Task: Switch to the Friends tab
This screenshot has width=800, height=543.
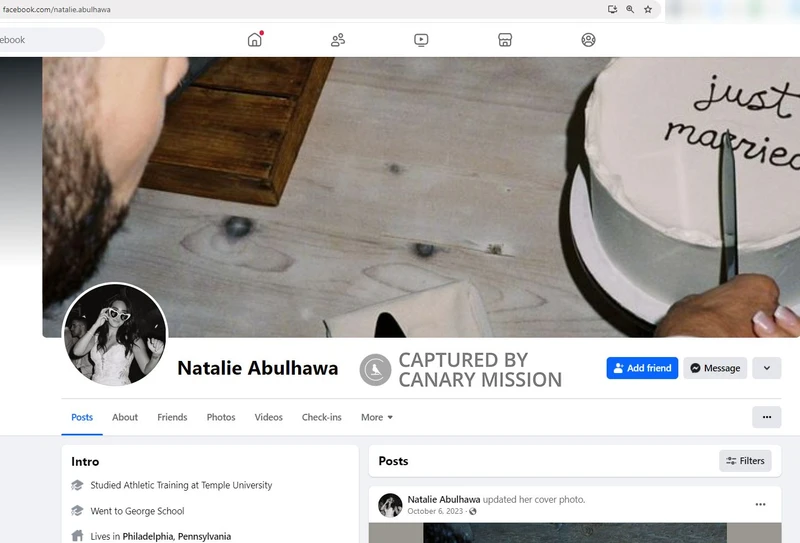Action: coord(172,417)
